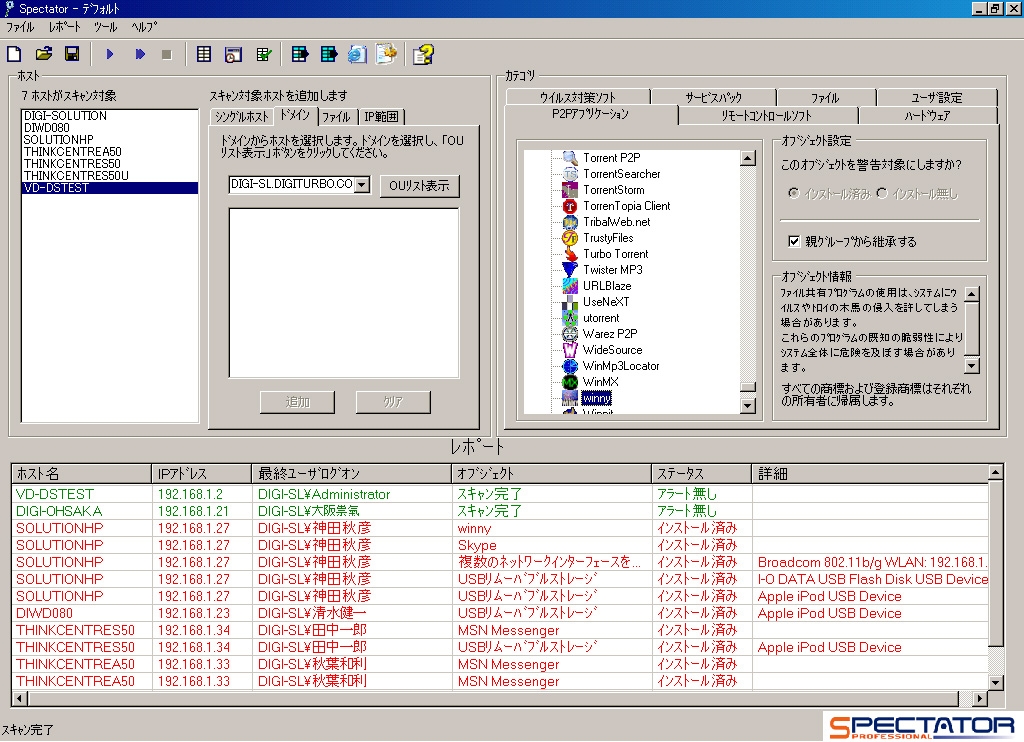Select TribalWeb.net in the P2P list
1024x742 pixels.
coord(616,222)
